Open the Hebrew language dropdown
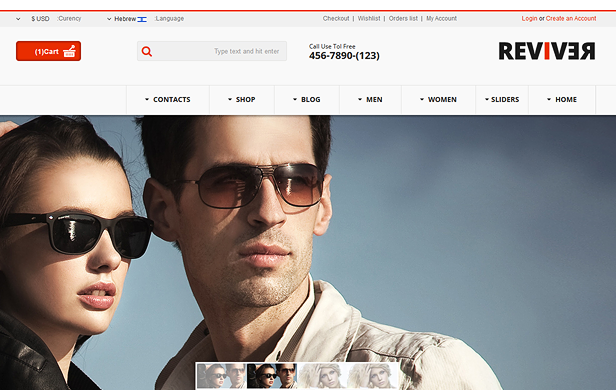The height and width of the screenshot is (390, 616). (x=125, y=19)
